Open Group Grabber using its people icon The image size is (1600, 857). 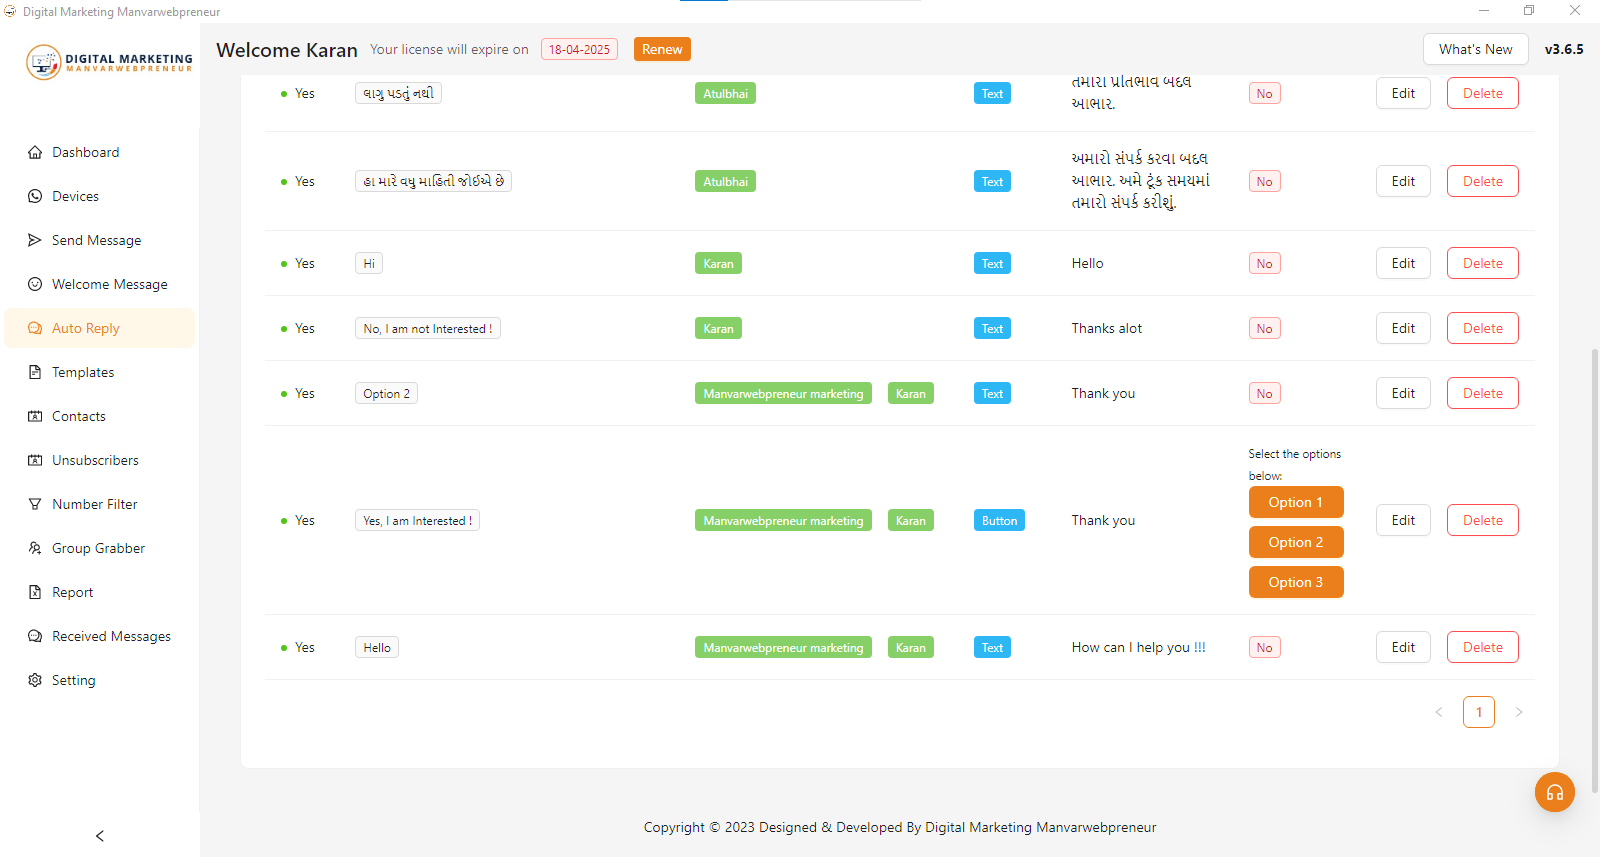point(35,548)
